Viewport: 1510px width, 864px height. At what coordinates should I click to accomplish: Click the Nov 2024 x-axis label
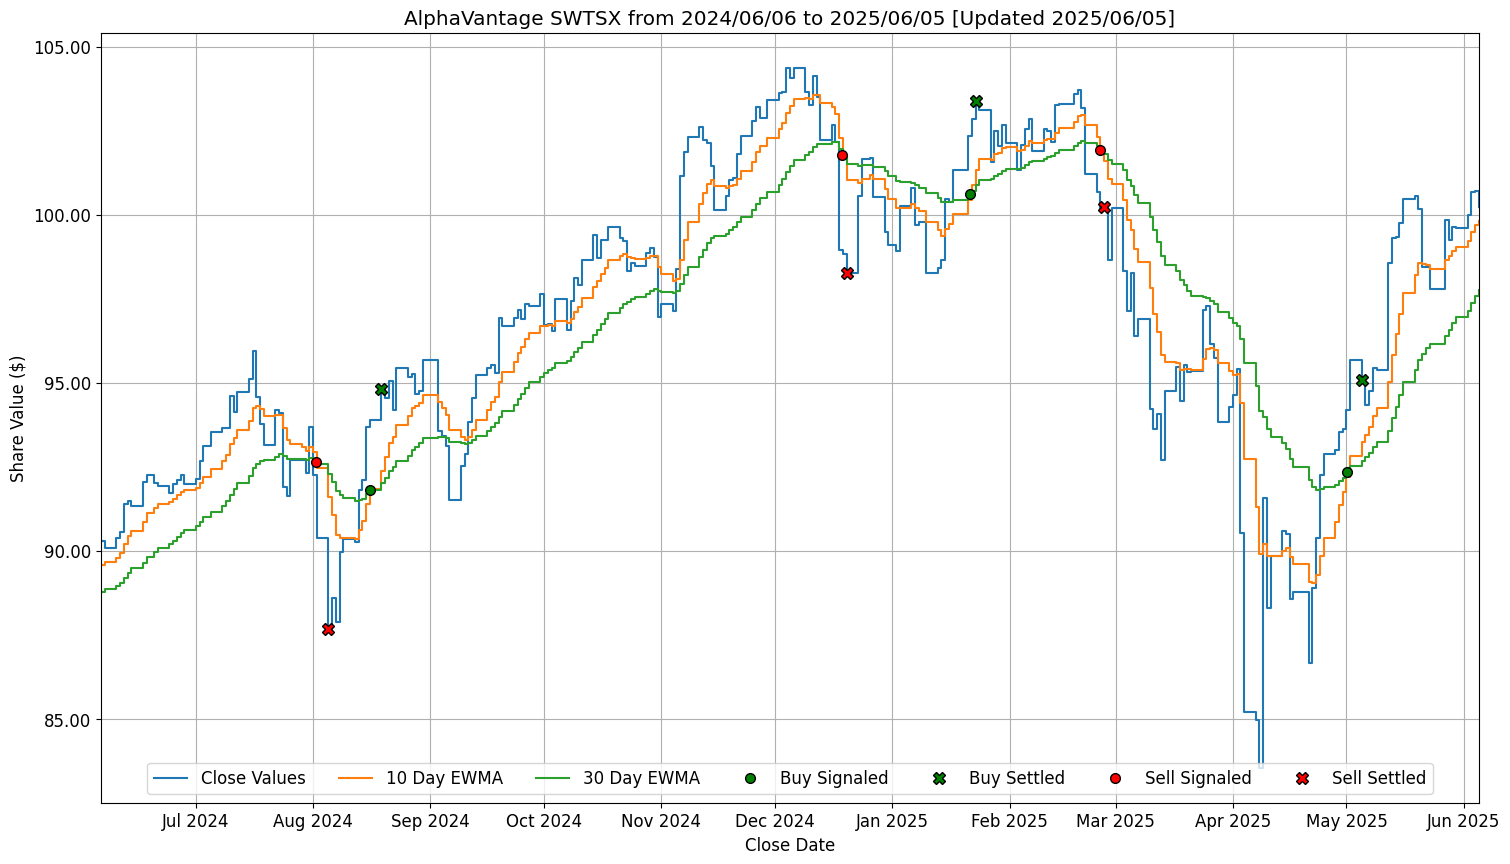click(661, 821)
